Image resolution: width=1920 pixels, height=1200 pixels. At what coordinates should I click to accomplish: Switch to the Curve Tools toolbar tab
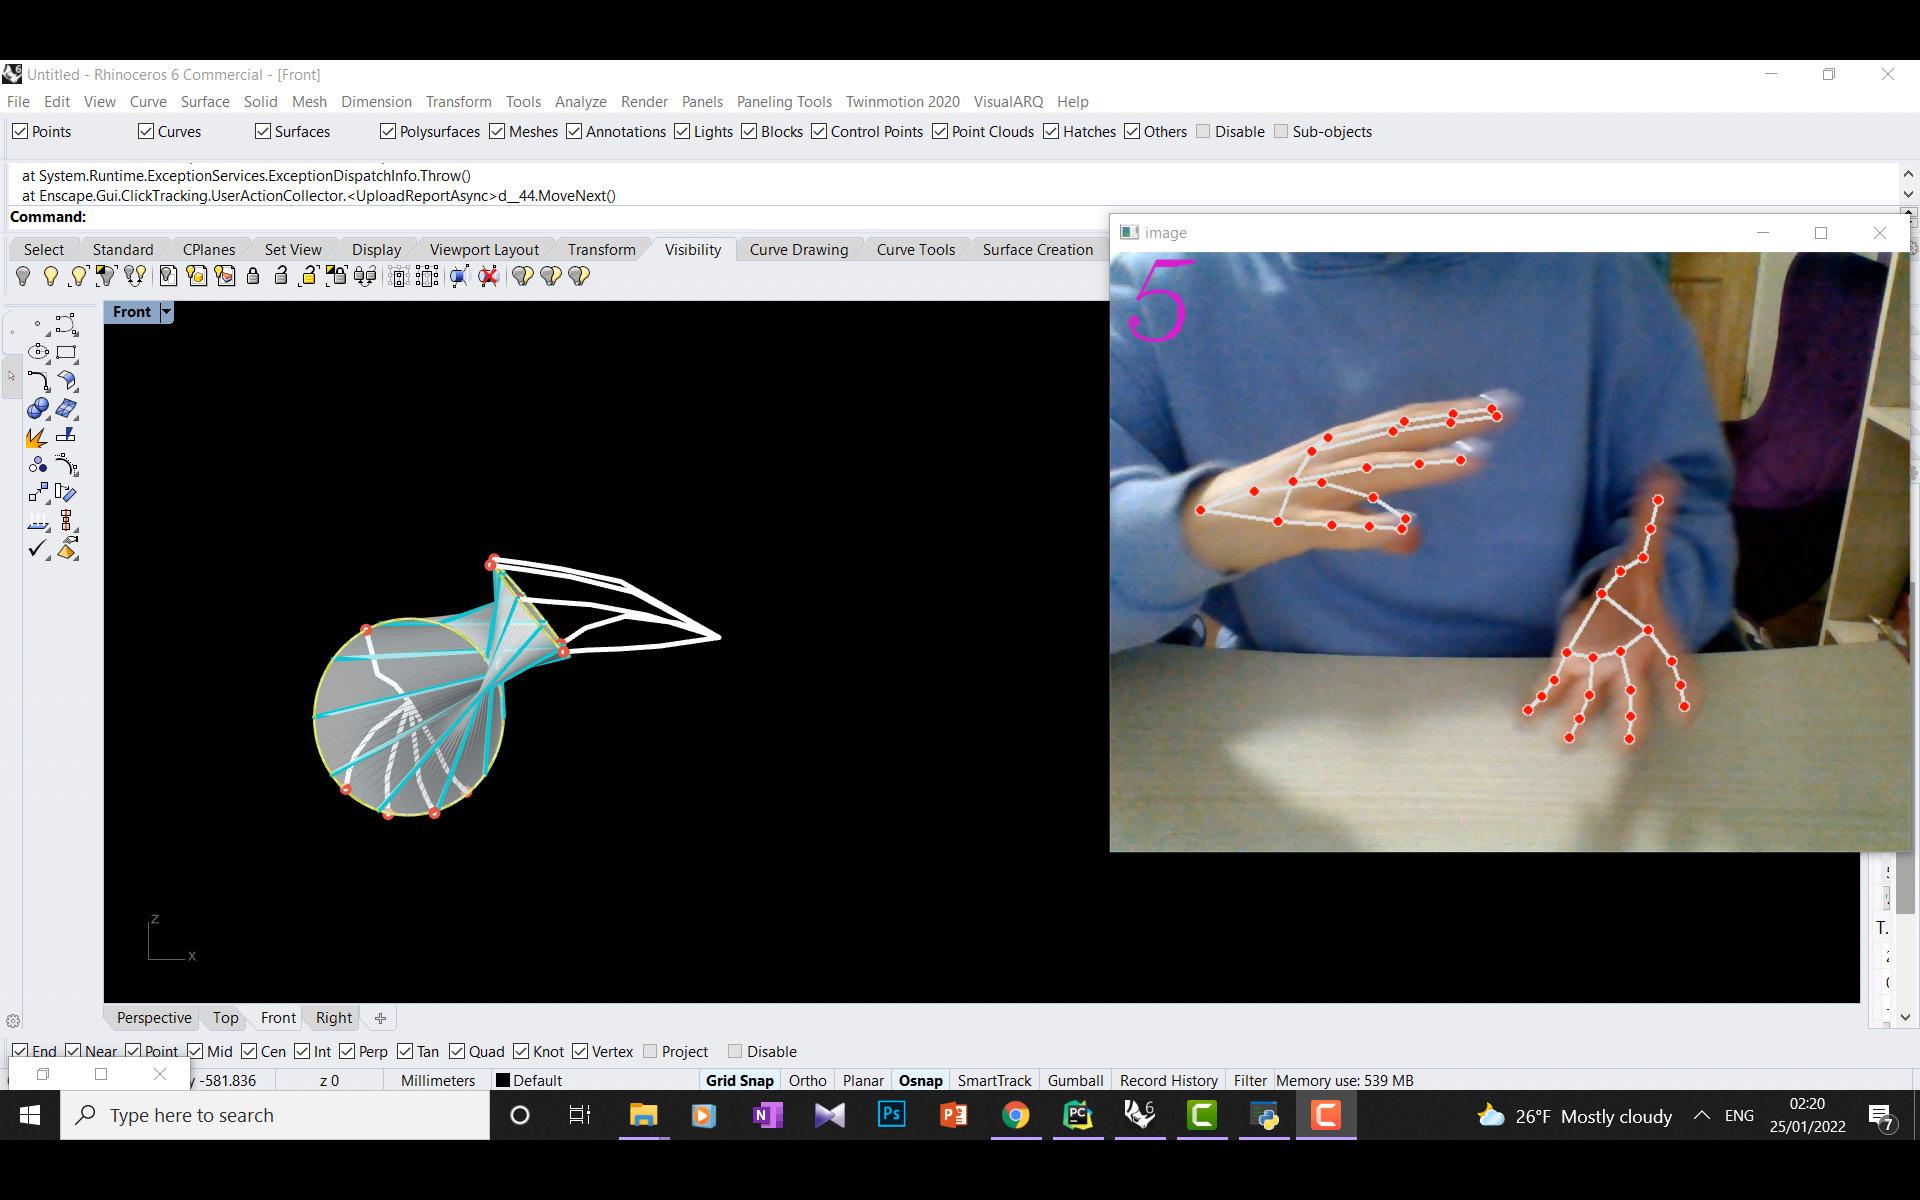click(x=915, y=249)
